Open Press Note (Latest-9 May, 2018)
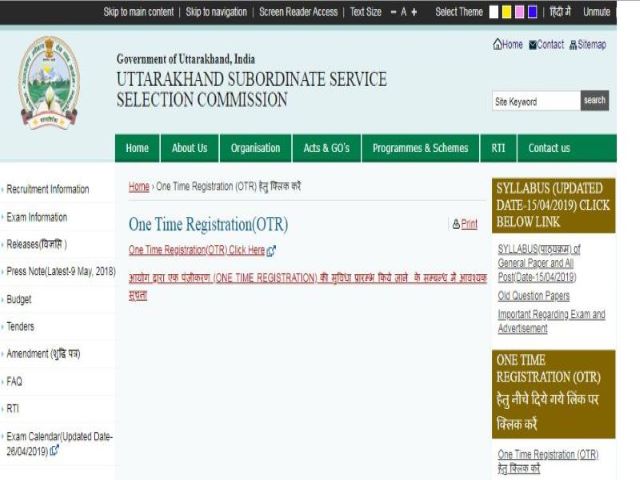 [x=61, y=271]
